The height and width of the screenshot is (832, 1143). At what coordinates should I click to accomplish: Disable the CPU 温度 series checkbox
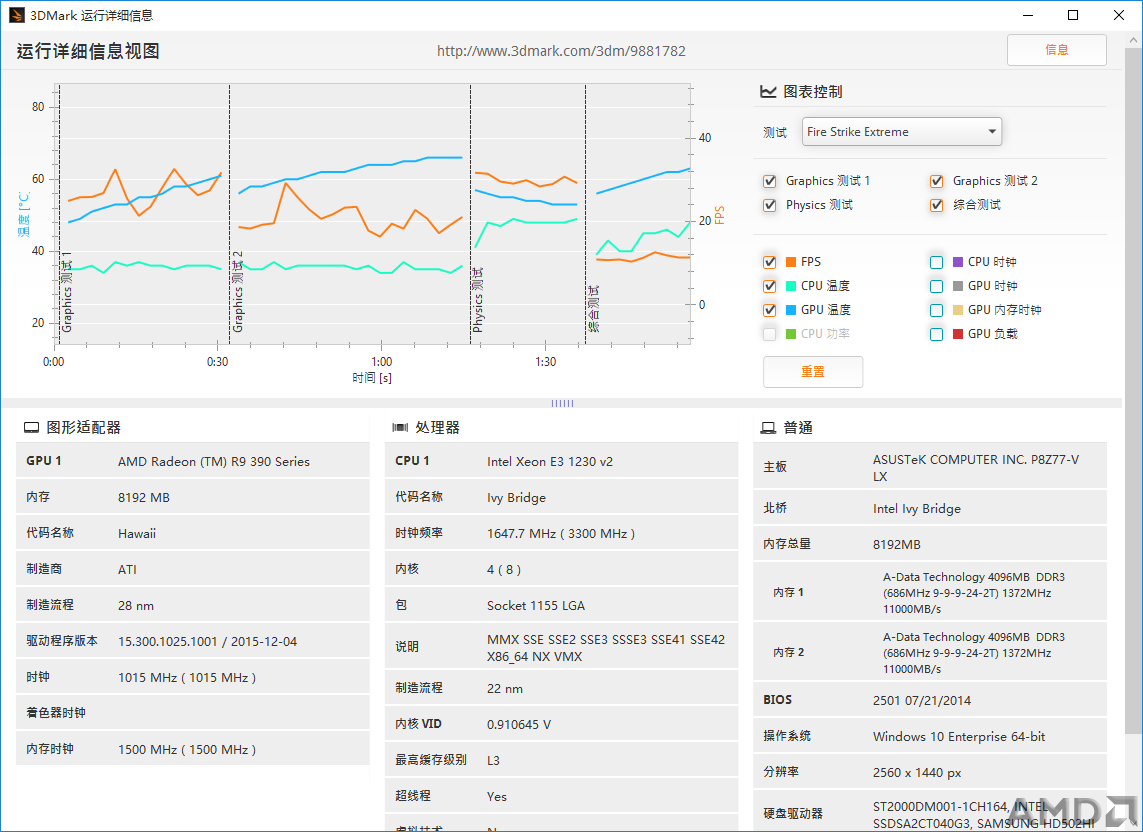769,286
